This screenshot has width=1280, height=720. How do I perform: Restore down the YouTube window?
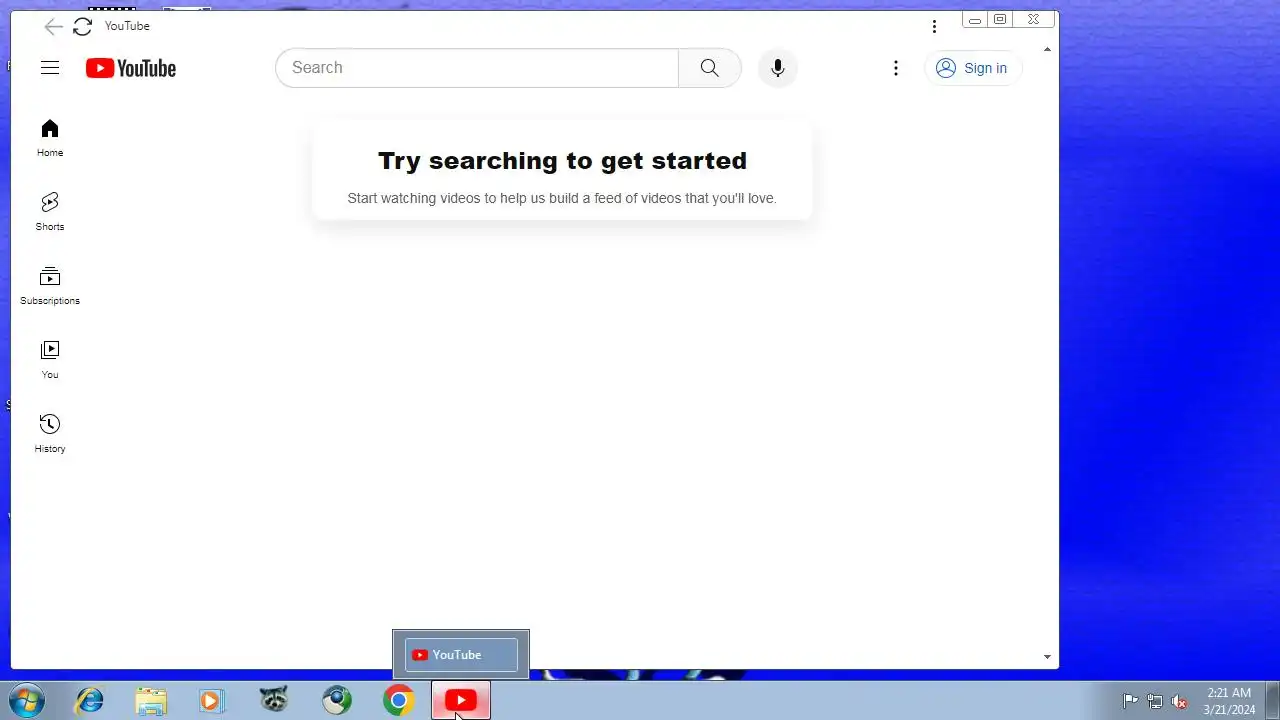(x=1000, y=20)
